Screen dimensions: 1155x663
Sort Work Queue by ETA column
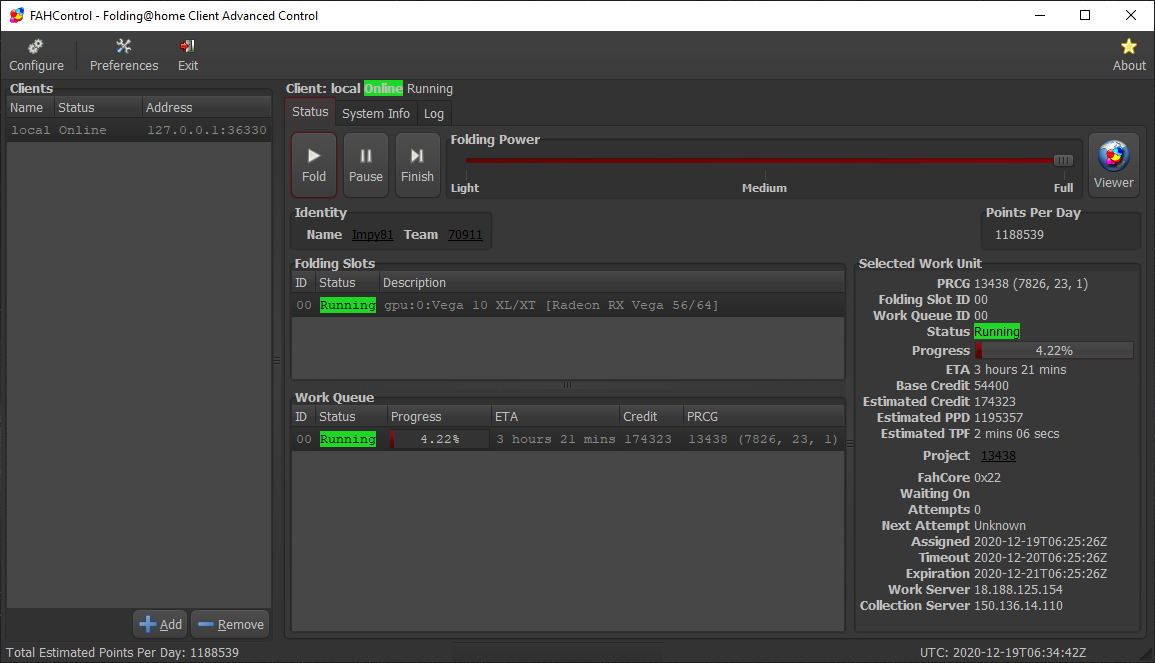554,417
